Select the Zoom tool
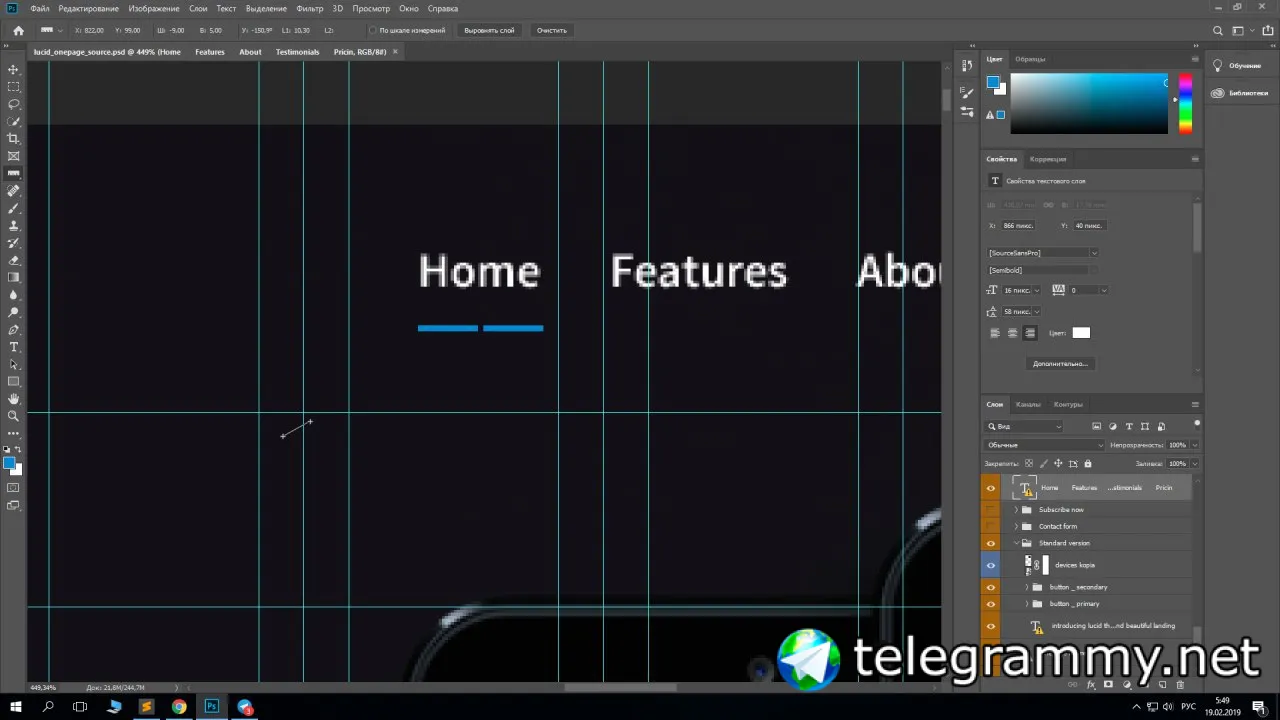 (14, 416)
